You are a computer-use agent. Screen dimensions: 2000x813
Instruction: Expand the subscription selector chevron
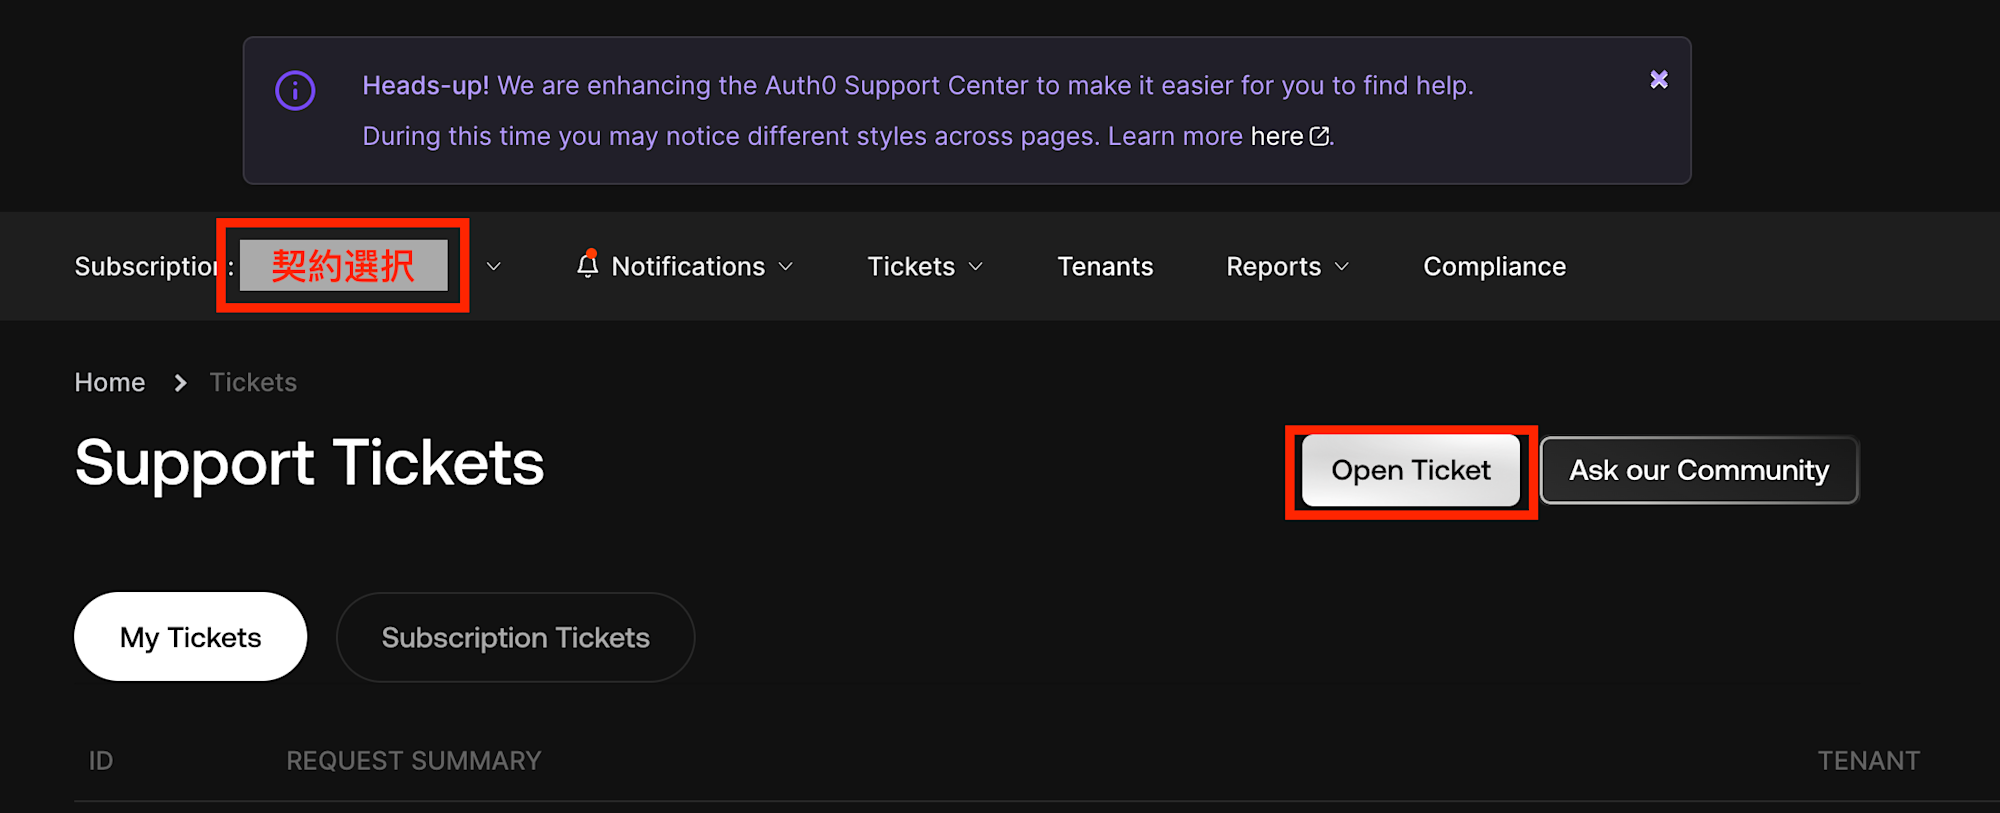494,267
